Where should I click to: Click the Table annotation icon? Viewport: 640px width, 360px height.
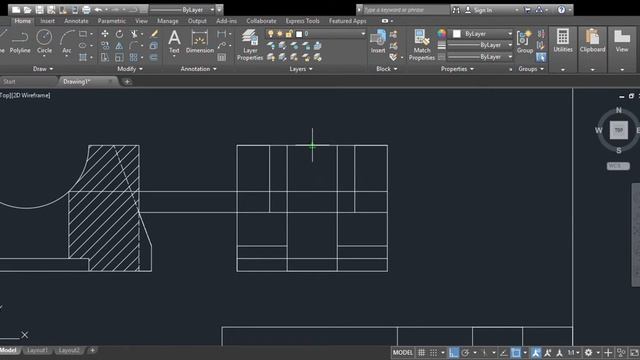click(x=222, y=58)
